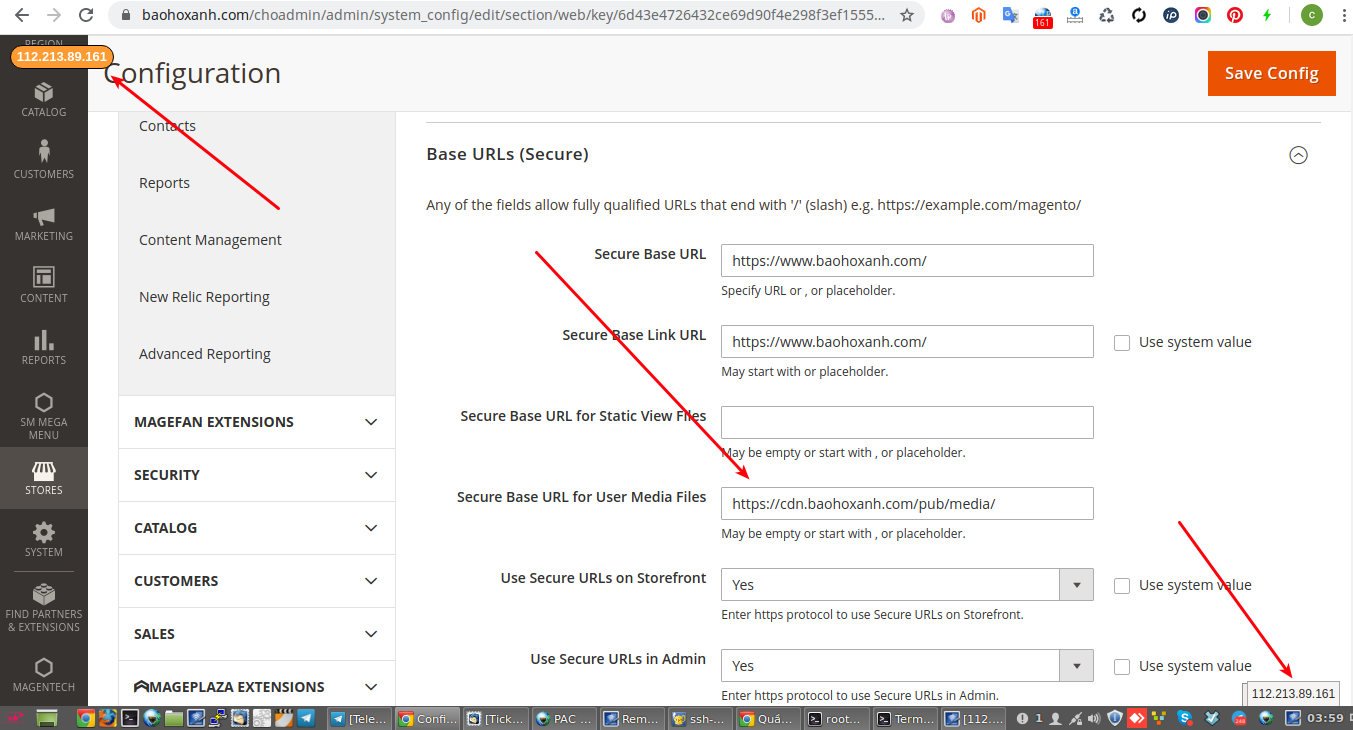
Task: Click the Secure Base URL for User Media Files field
Action: tap(907, 504)
